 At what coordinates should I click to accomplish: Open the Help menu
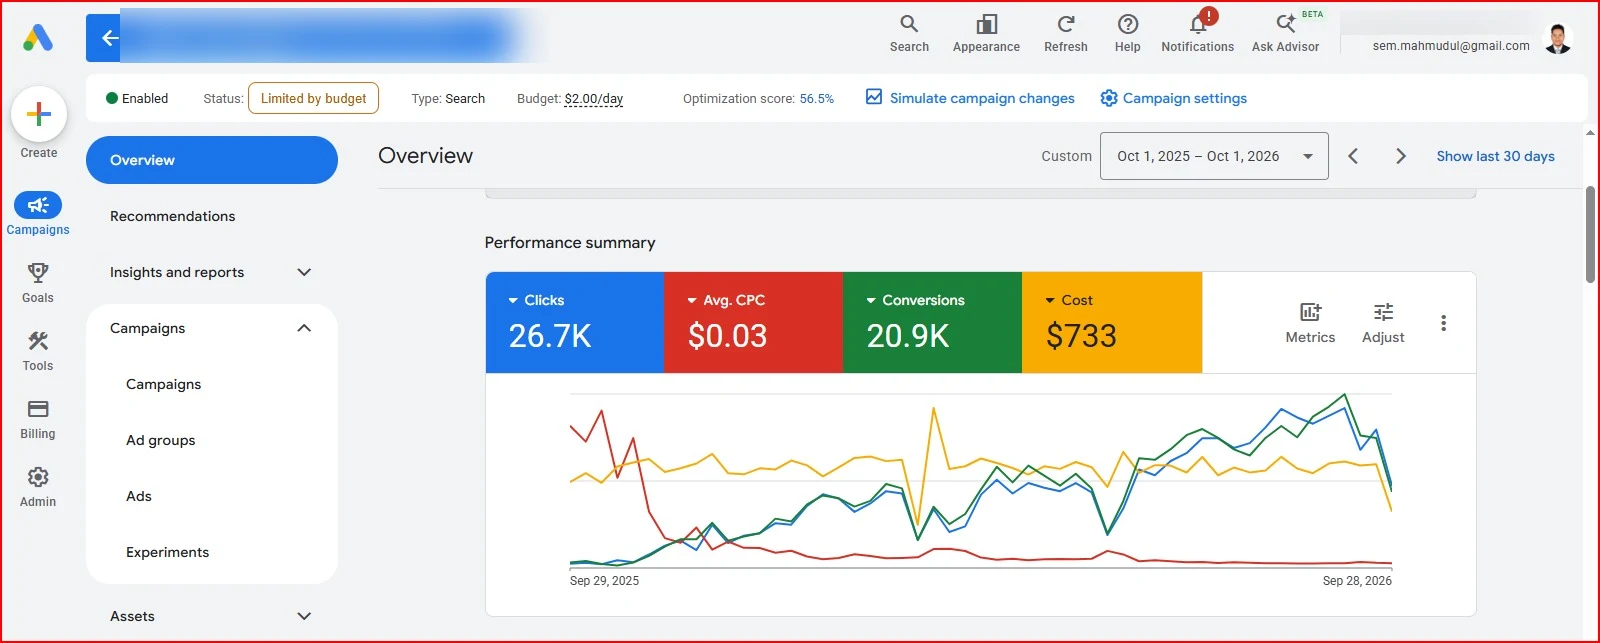point(1128,33)
